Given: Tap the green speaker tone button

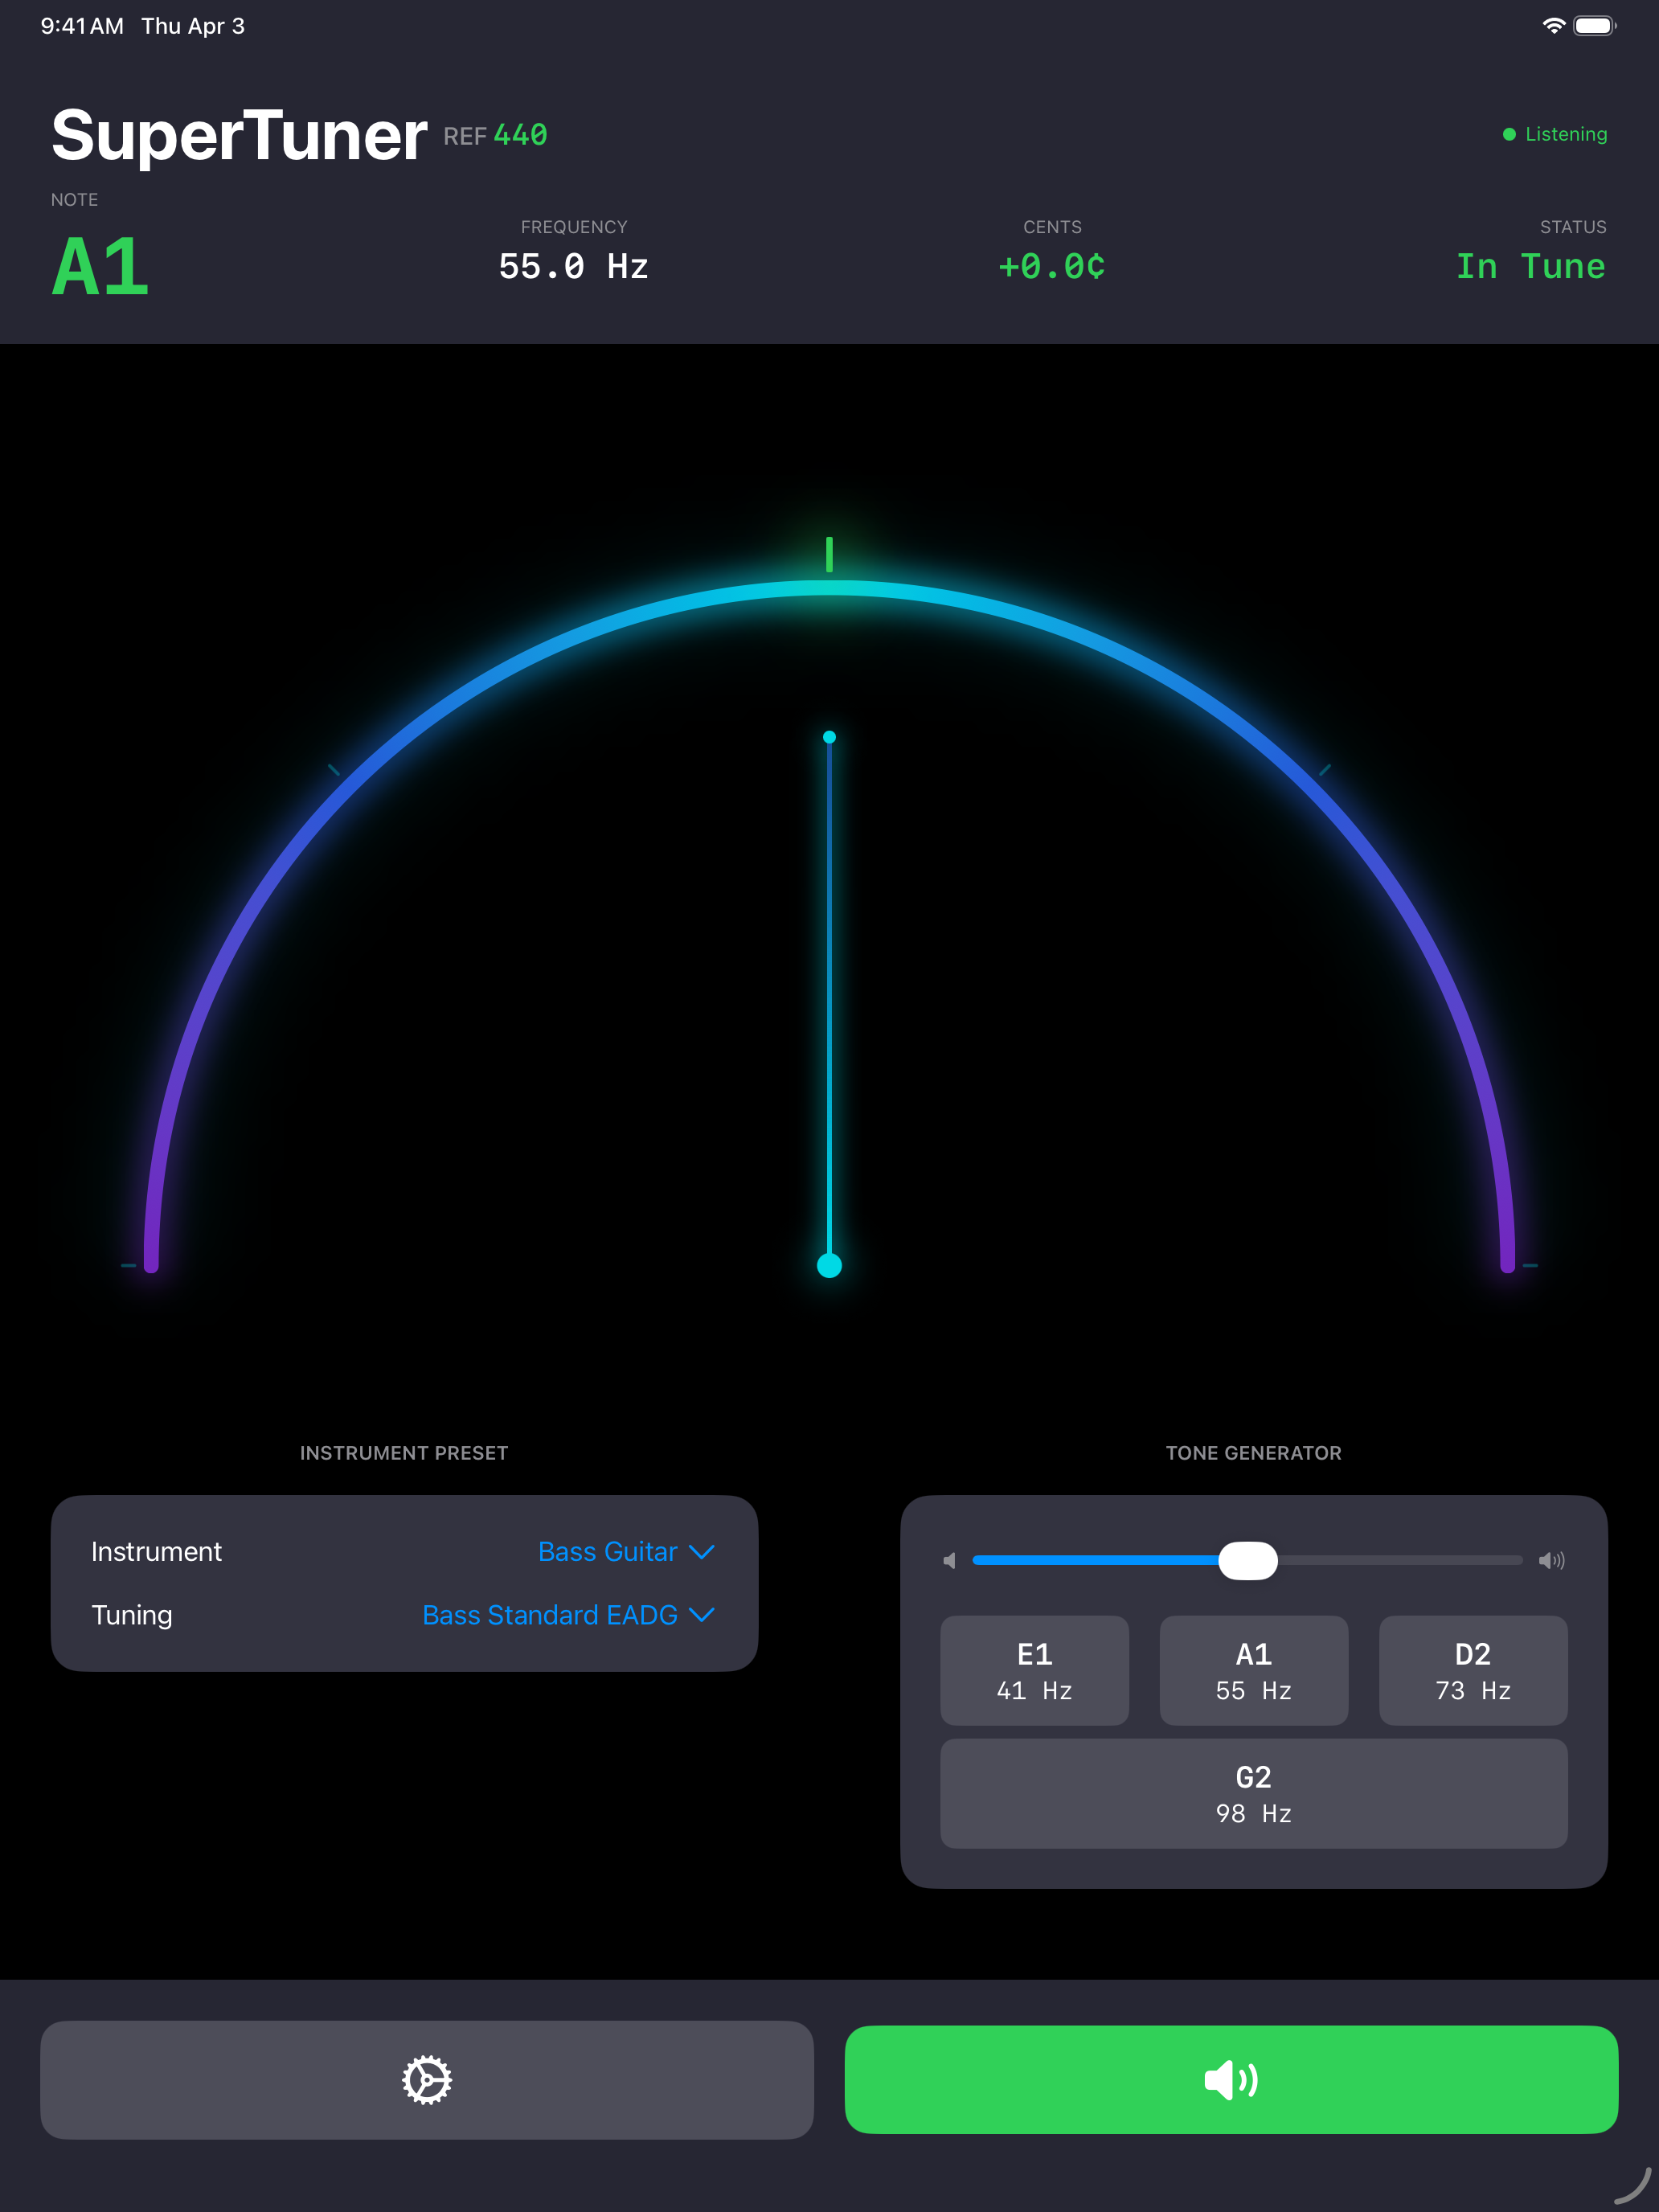Looking at the screenshot, I should [x=1231, y=2080].
